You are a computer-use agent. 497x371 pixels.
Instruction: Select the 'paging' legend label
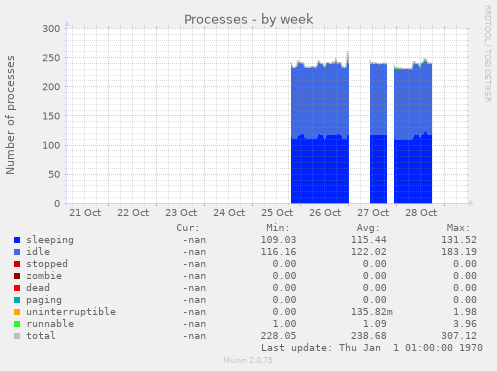point(44,300)
